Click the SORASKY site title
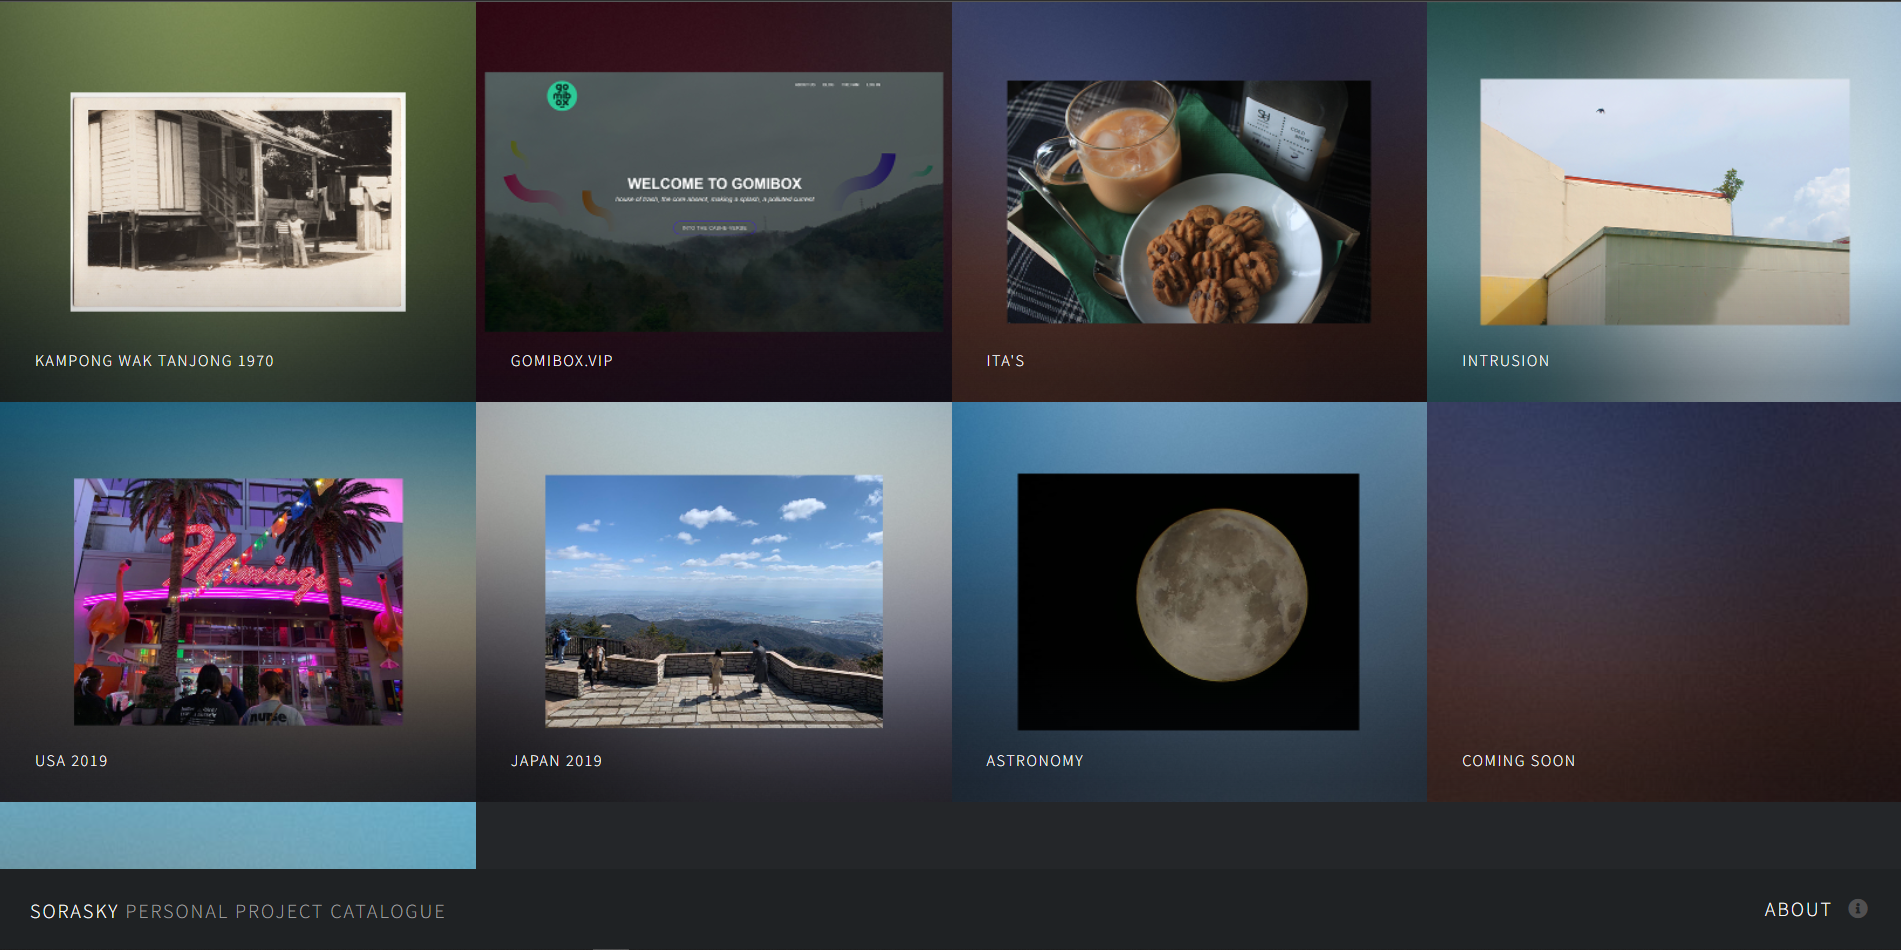The height and width of the screenshot is (950, 1901). tap(74, 911)
